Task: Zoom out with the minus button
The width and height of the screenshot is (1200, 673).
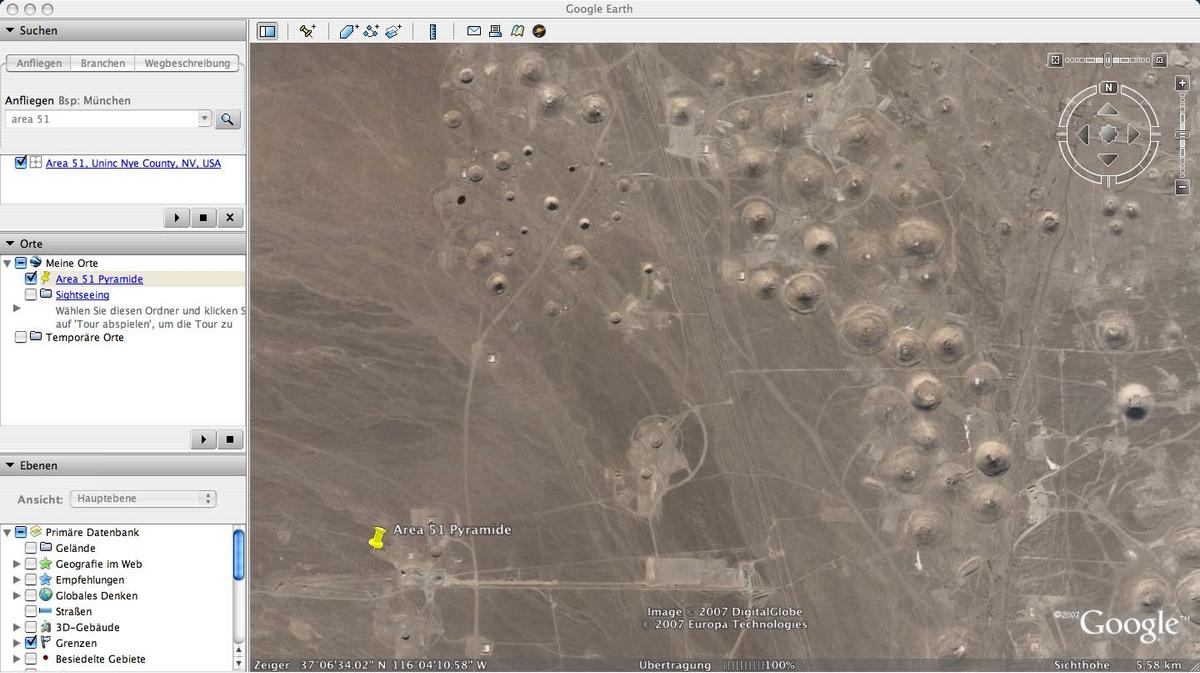Action: [x=1182, y=187]
